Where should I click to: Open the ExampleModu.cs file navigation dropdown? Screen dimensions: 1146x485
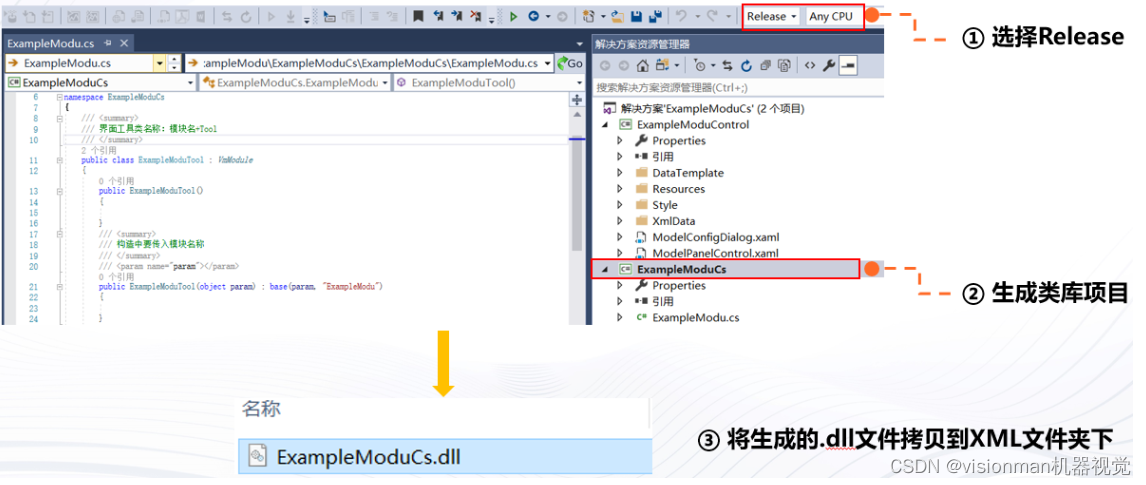click(x=159, y=64)
